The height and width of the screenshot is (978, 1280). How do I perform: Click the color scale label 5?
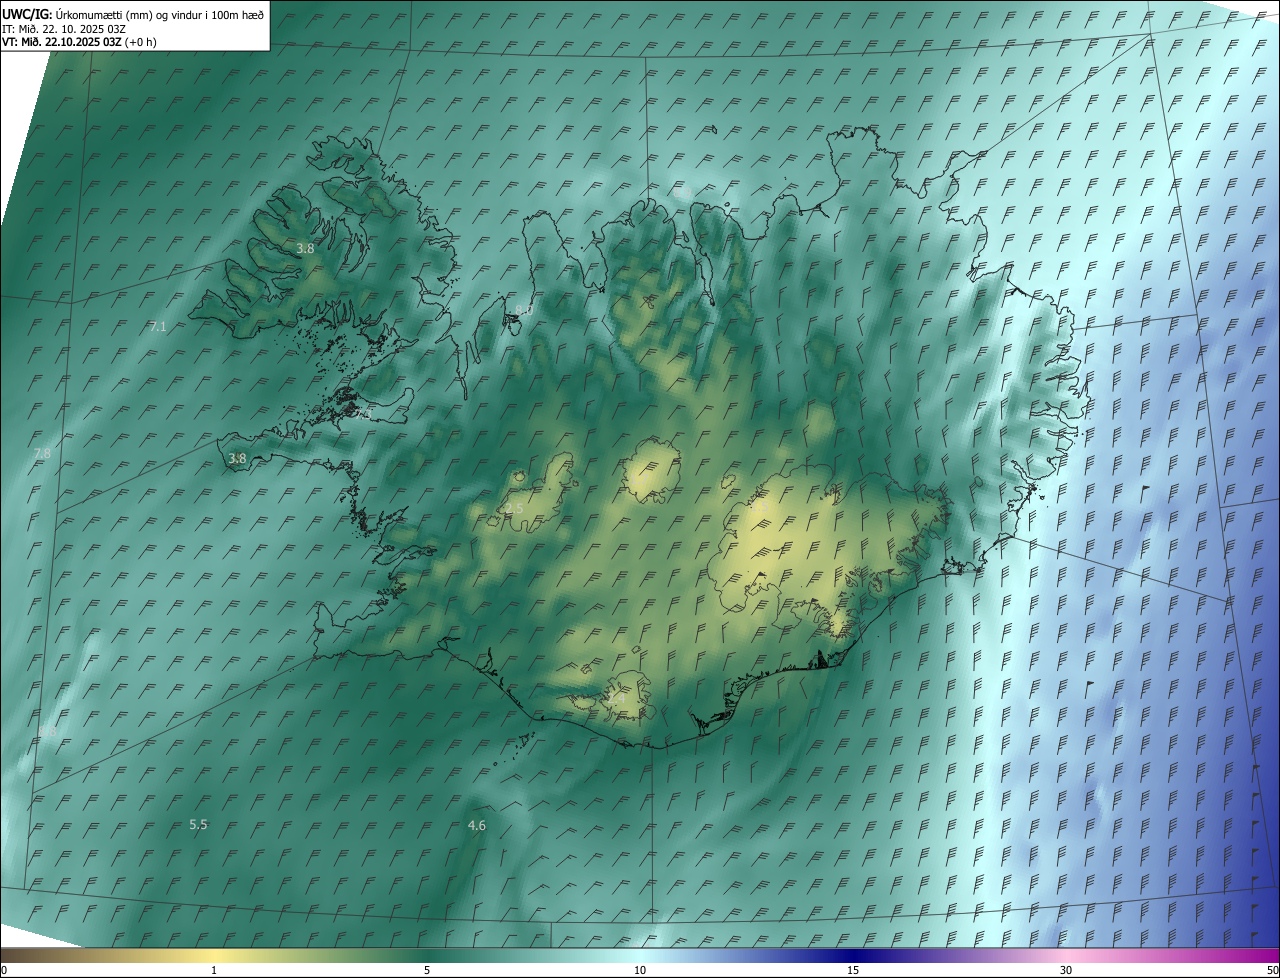pos(427,971)
